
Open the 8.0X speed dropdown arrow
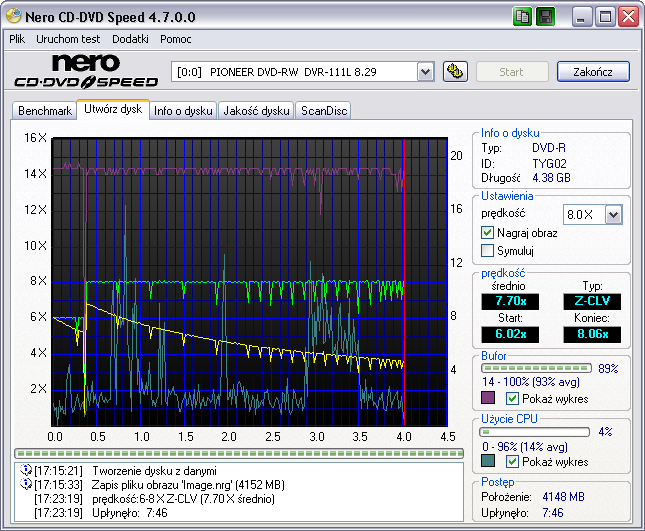click(613, 214)
